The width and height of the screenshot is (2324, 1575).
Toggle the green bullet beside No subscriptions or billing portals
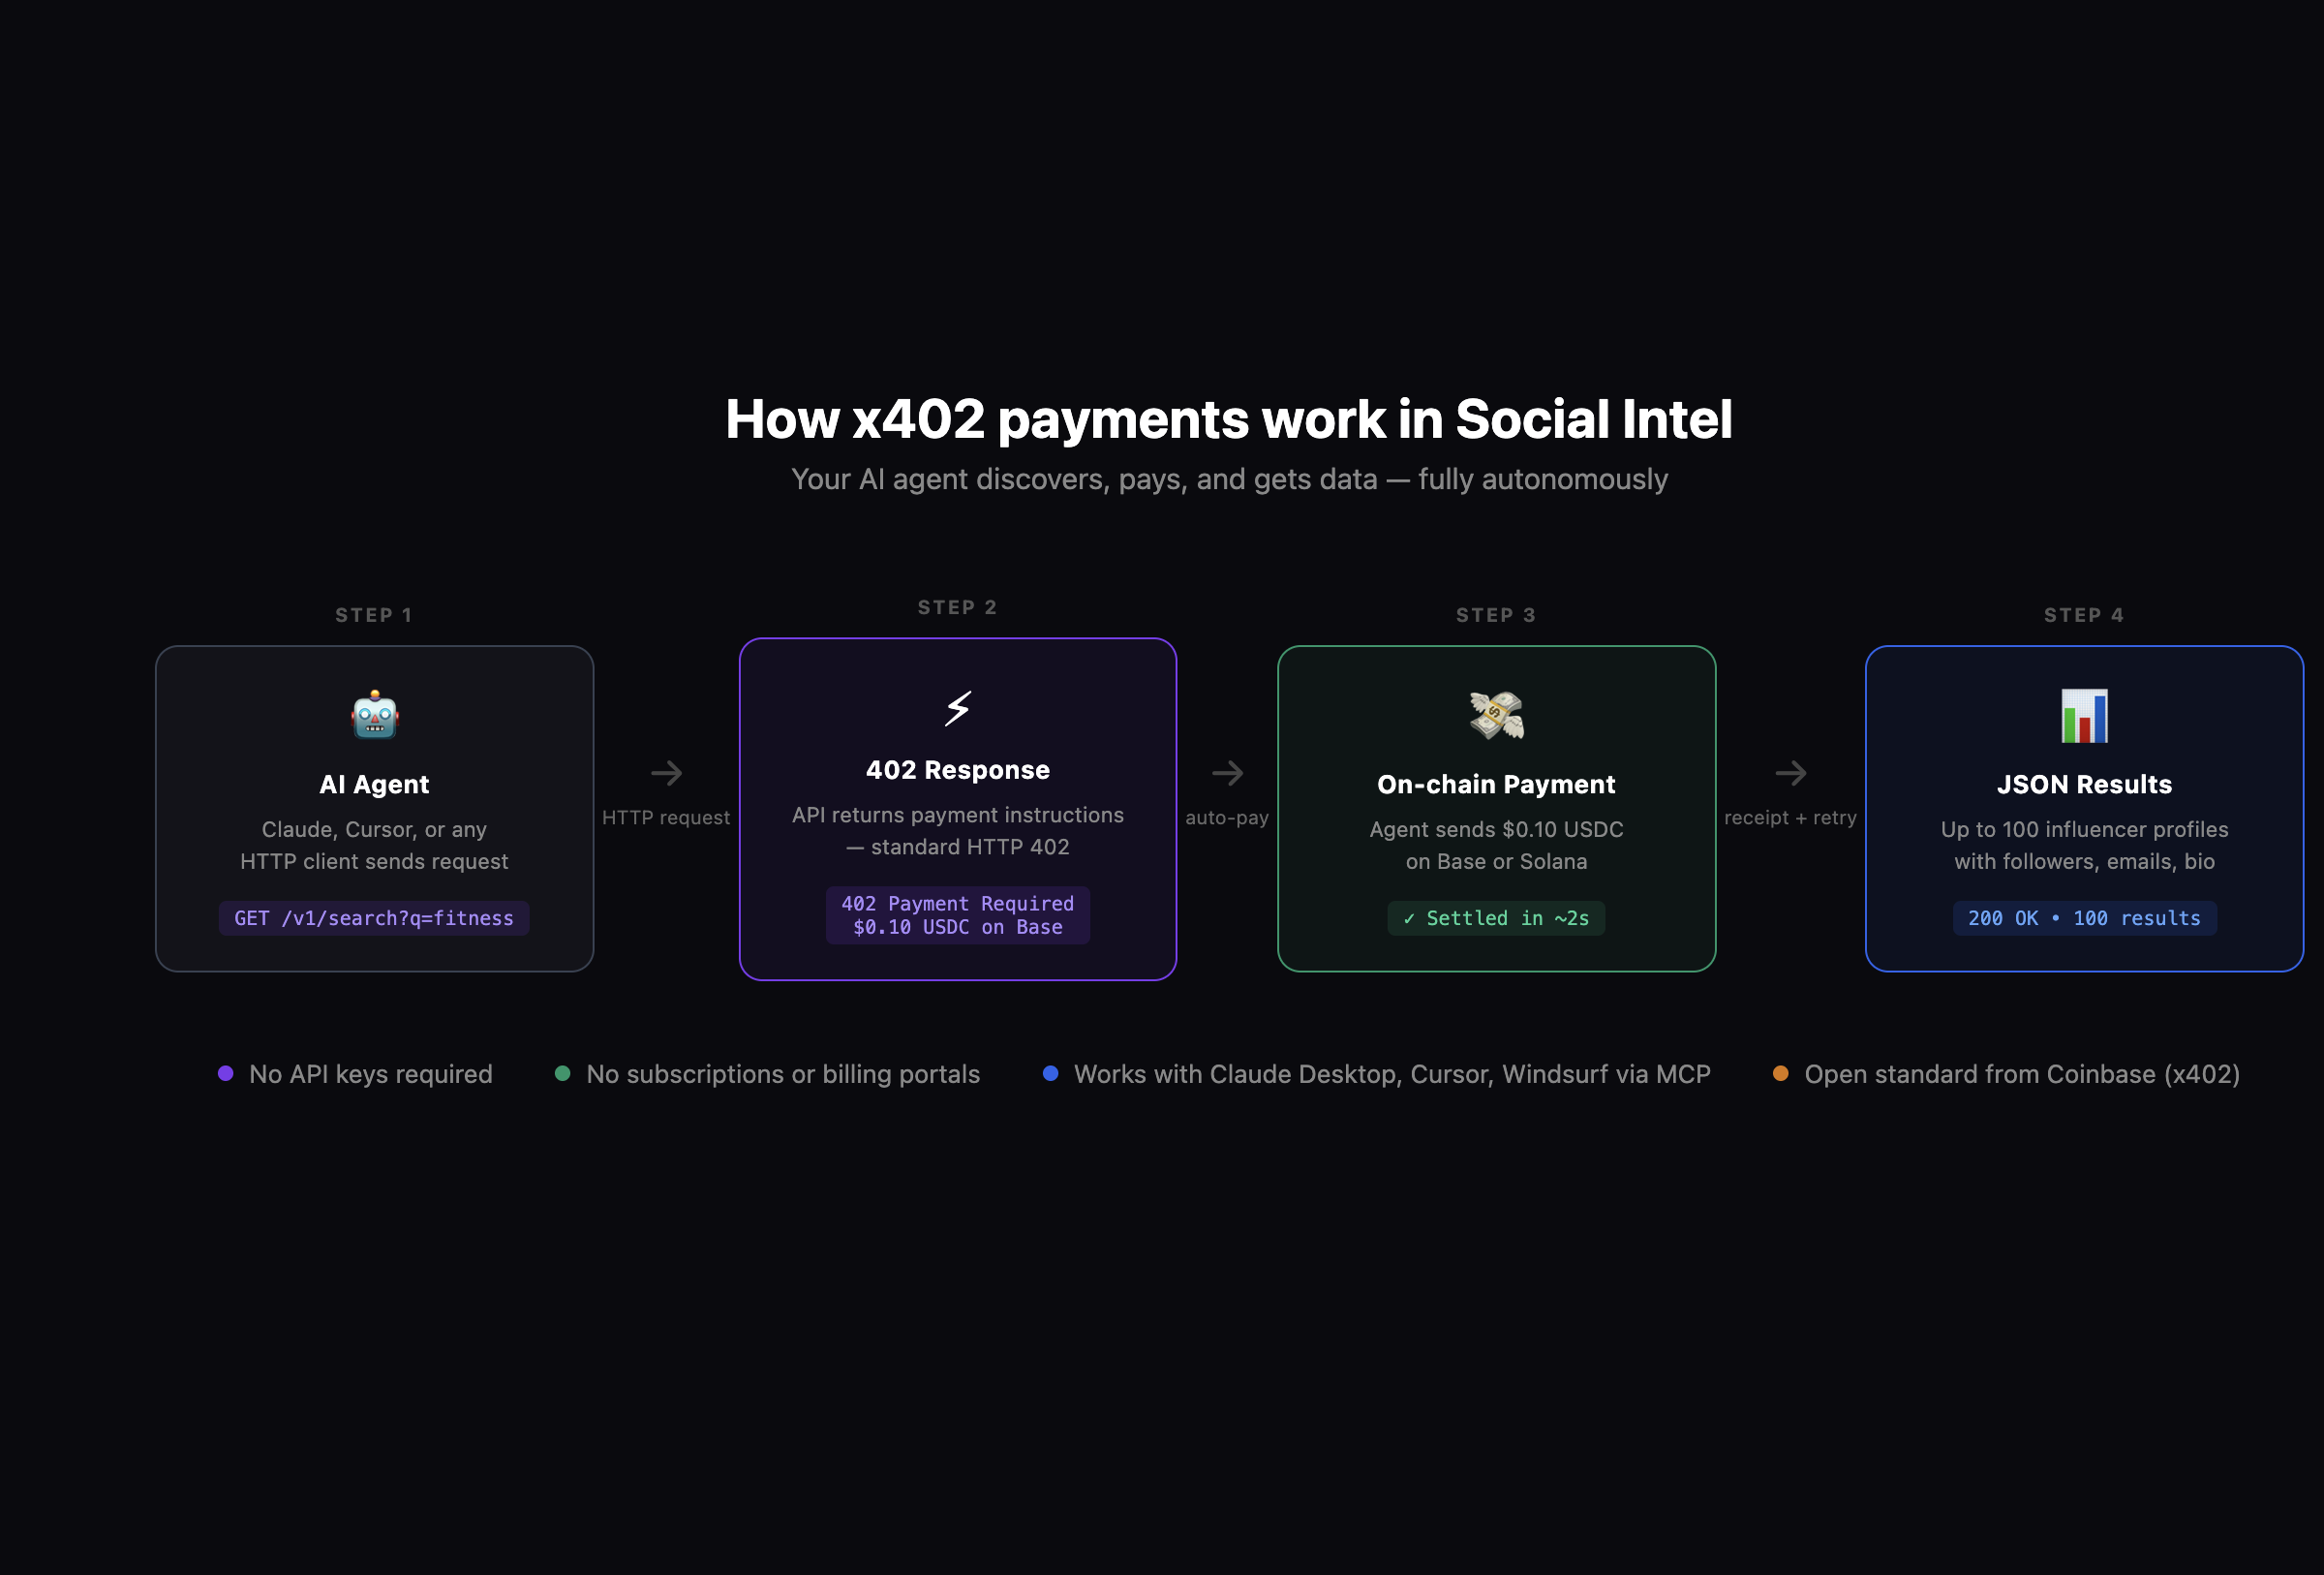coord(563,1073)
